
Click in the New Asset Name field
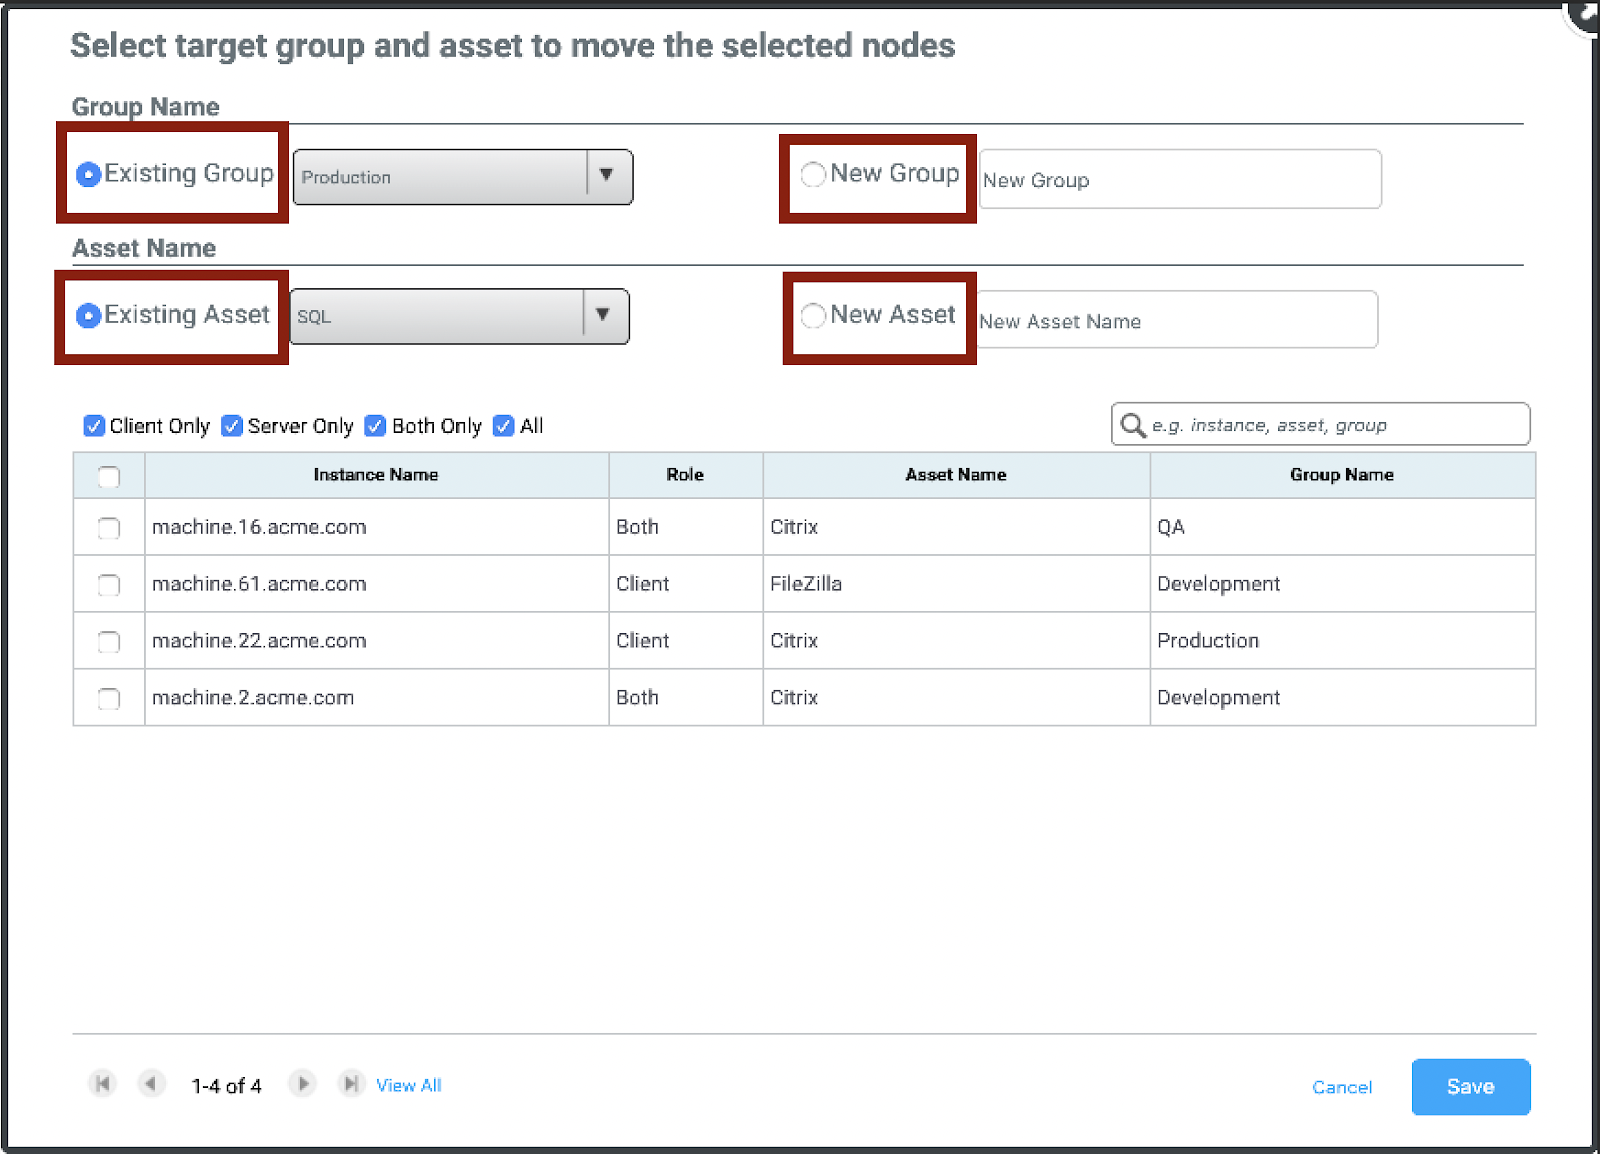1177,321
